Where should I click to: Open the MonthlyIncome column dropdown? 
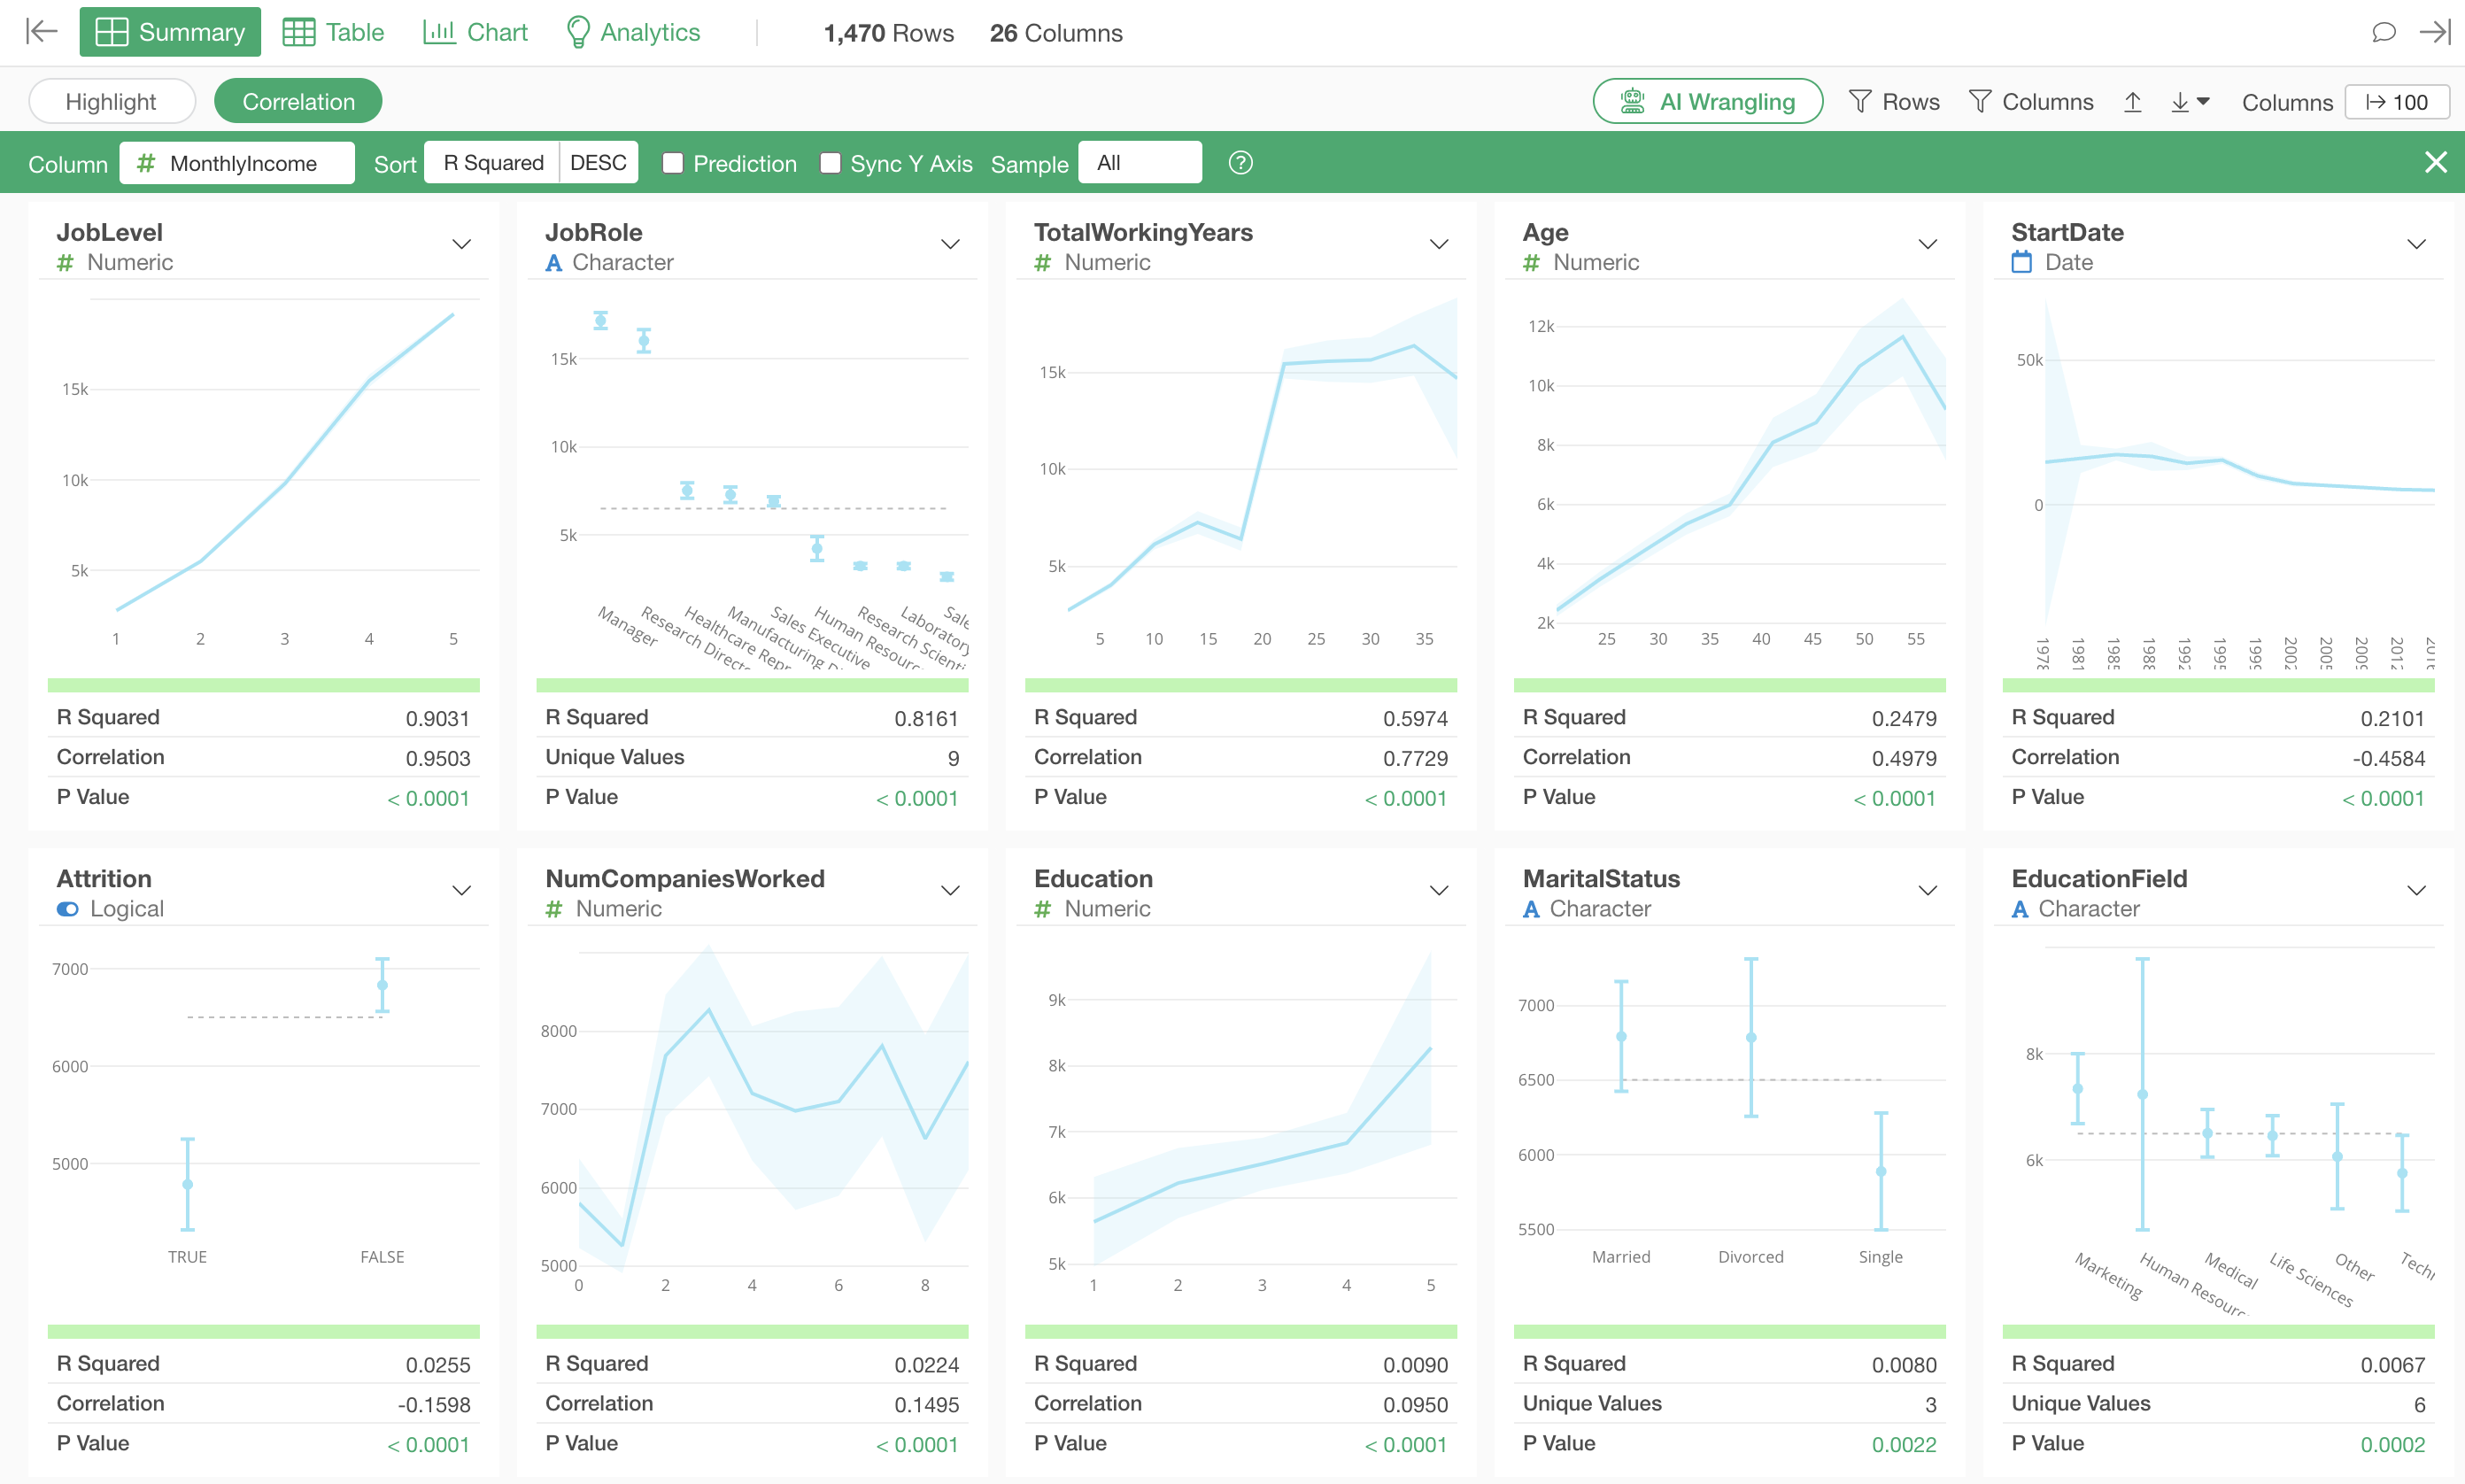(x=237, y=163)
